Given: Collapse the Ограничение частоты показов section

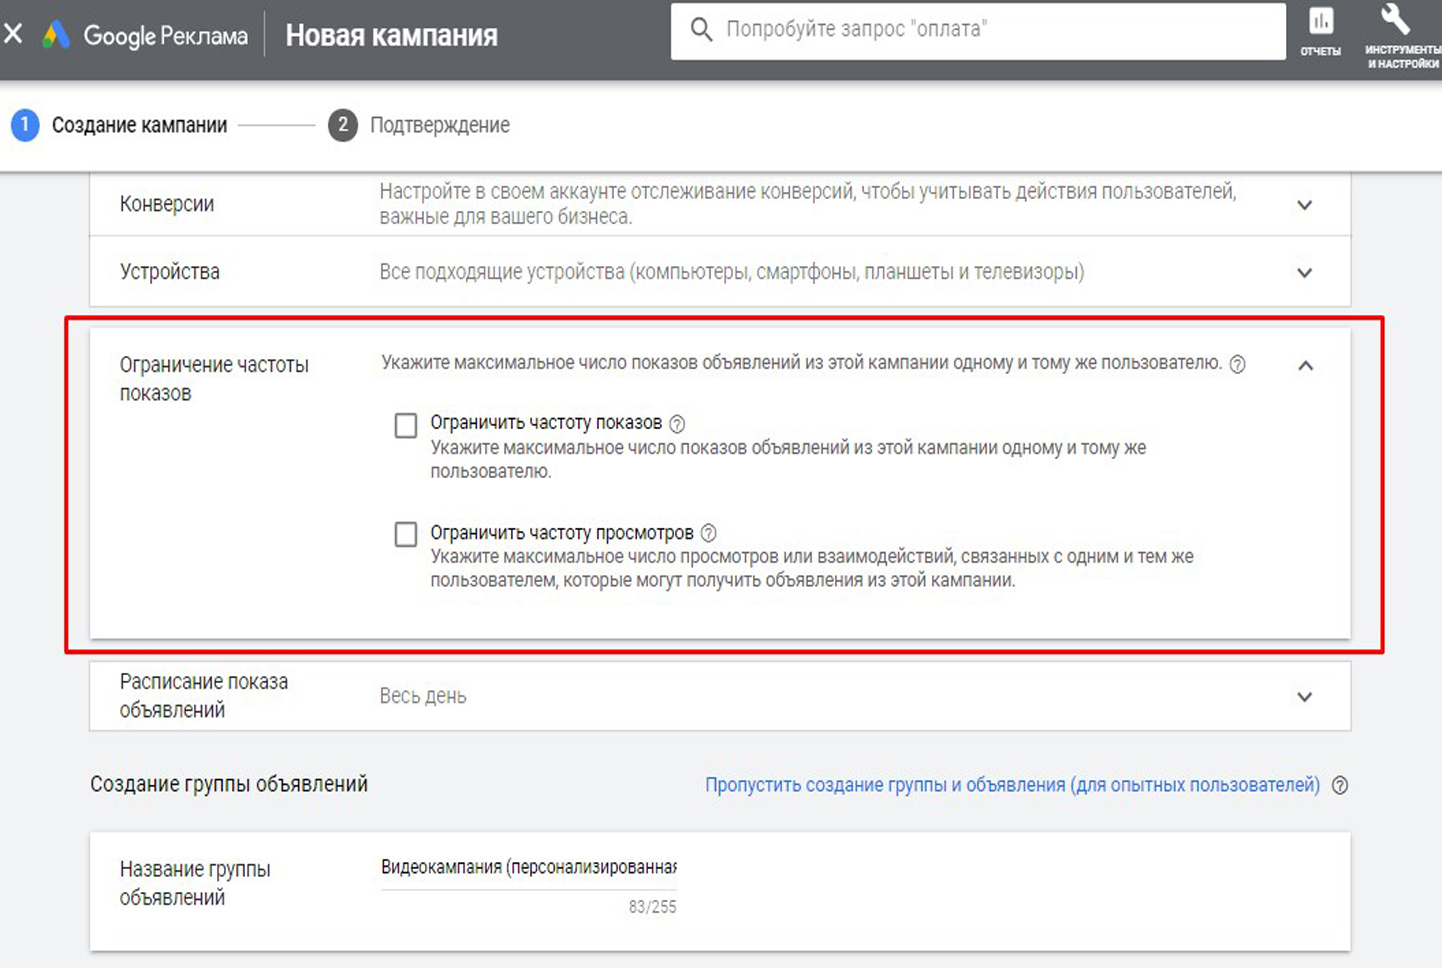Looking at the screenshot, I should (1305, 366).
